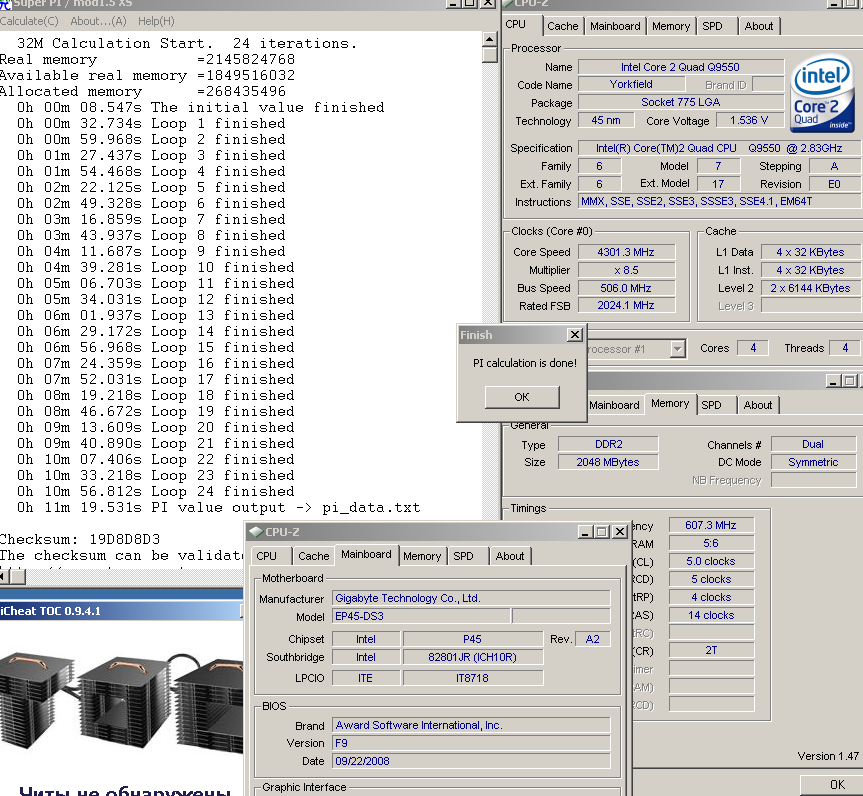Open the Help(H) menu in Super PI

pyautogui.click(x=156, y=21)
